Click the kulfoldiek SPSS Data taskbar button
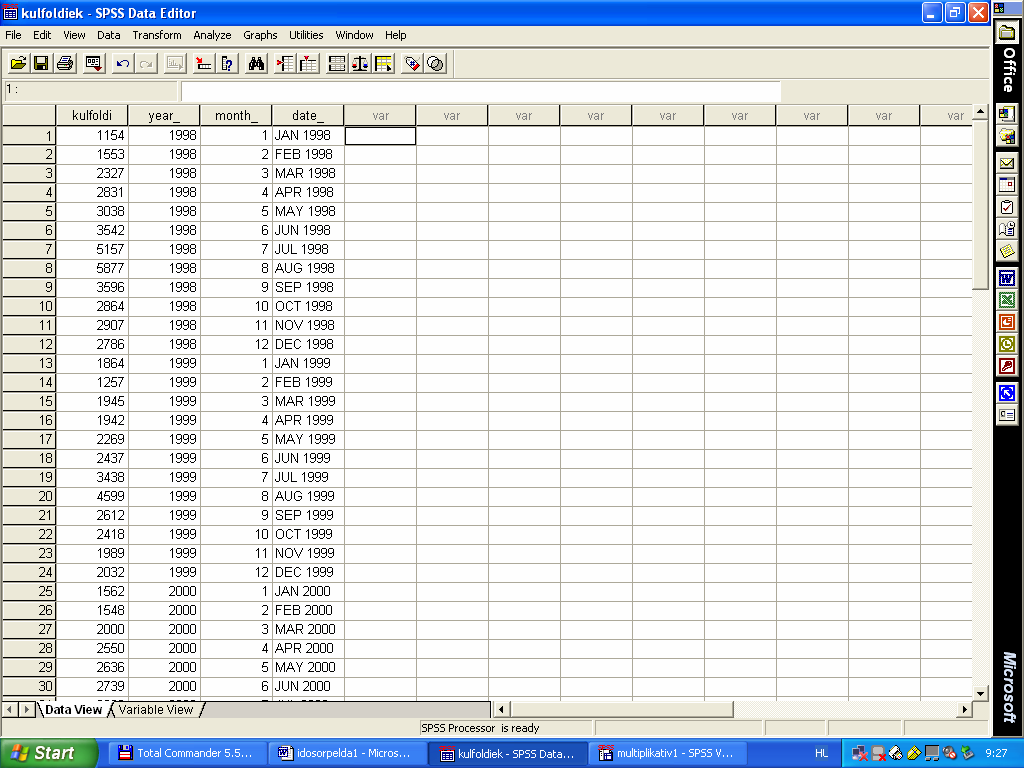 click(506, 753)
